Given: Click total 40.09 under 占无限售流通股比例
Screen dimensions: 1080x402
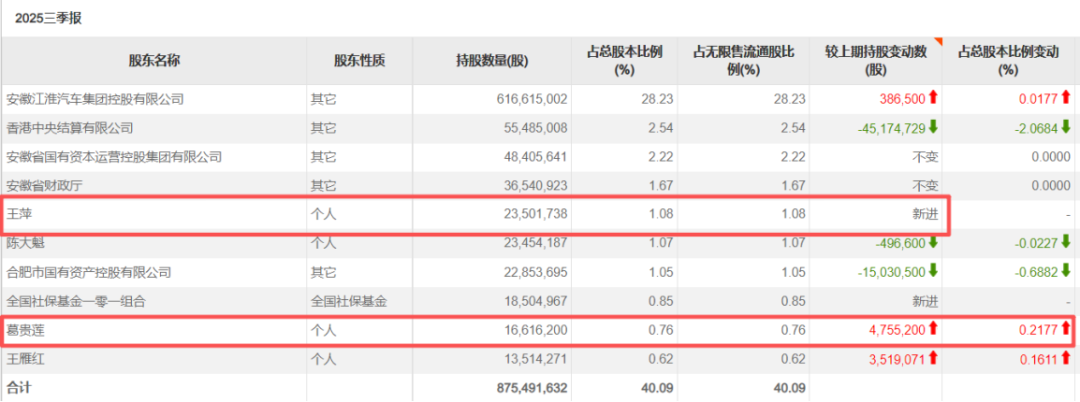Looking at the screenshot, I should tap(791, 388).
